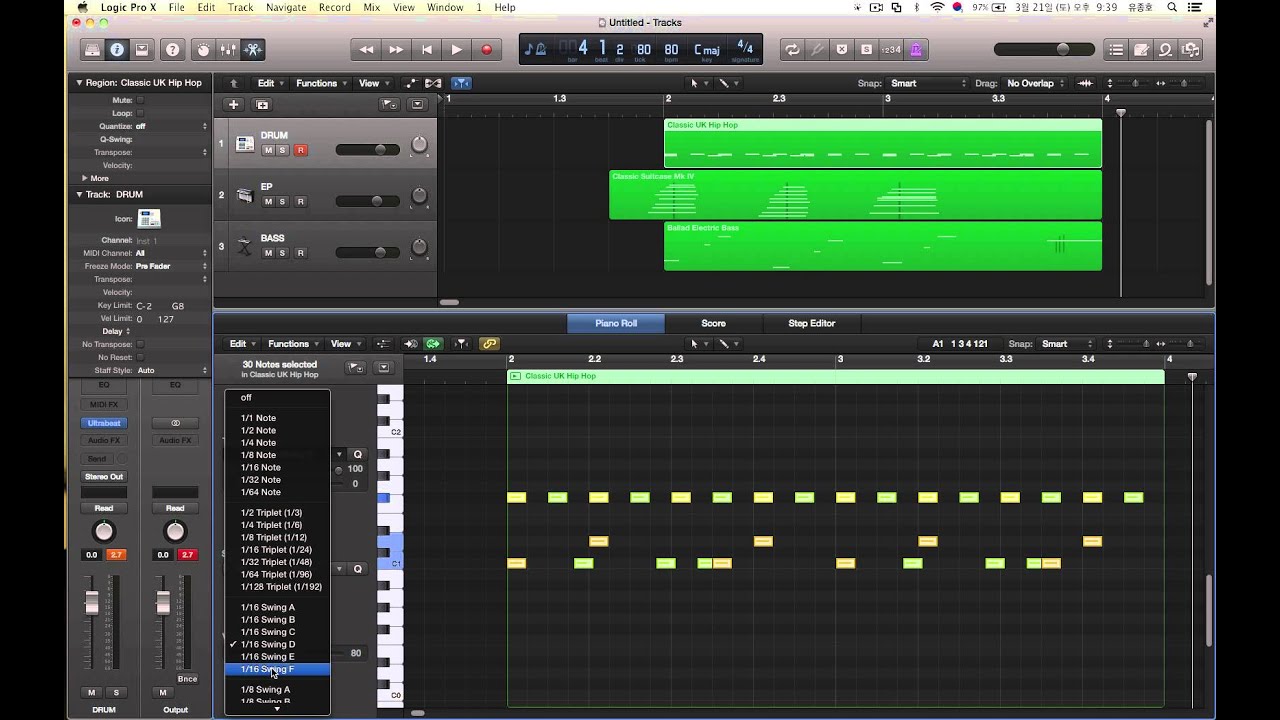Mute the DRUM track
The height and width of the screenshot is (720, 1280).
pyautogui.click(x=268, y=150)
